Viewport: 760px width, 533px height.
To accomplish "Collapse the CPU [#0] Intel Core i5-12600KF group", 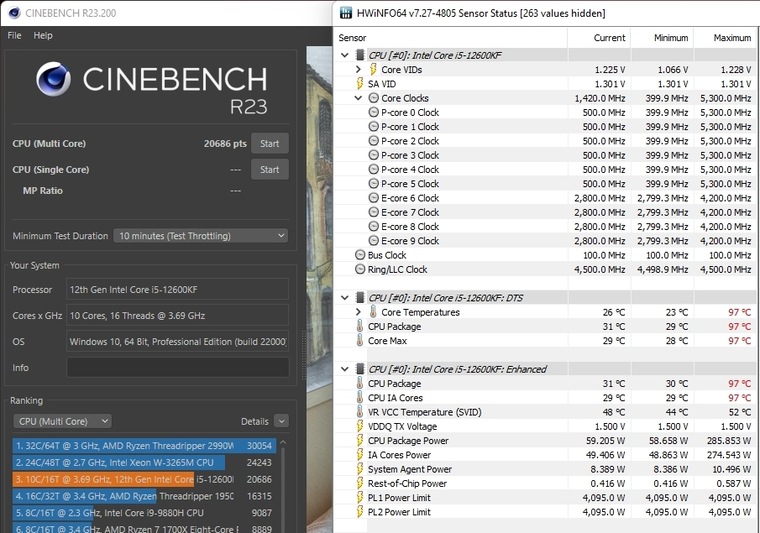I will pyautogui.click(x=345, y=55).
